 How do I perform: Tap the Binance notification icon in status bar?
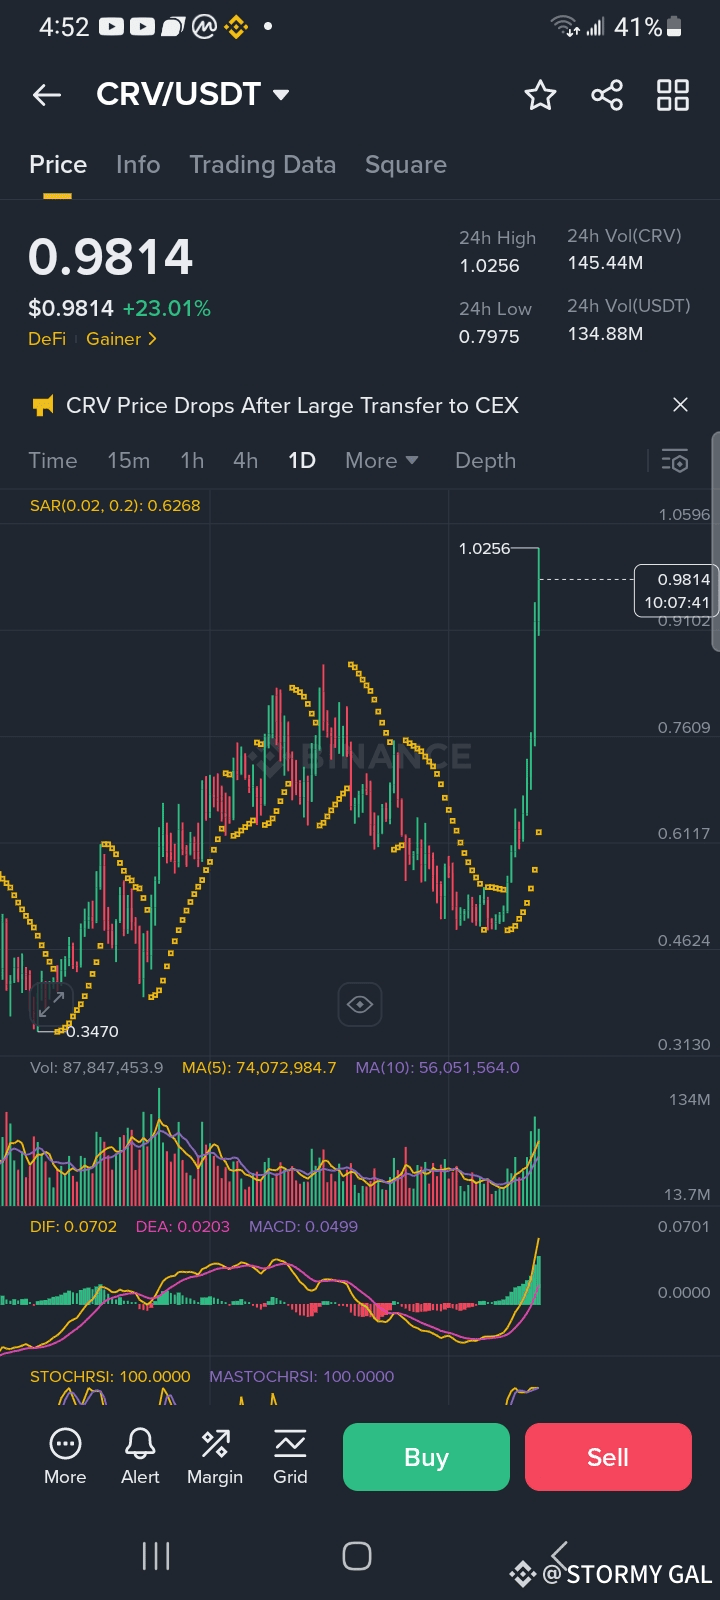[236, 27]
